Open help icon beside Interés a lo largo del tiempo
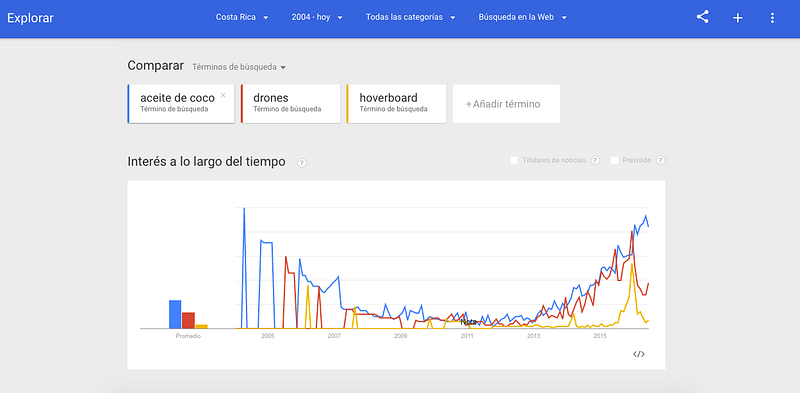Viewport: 800px width, 393px height. point(302,163)
